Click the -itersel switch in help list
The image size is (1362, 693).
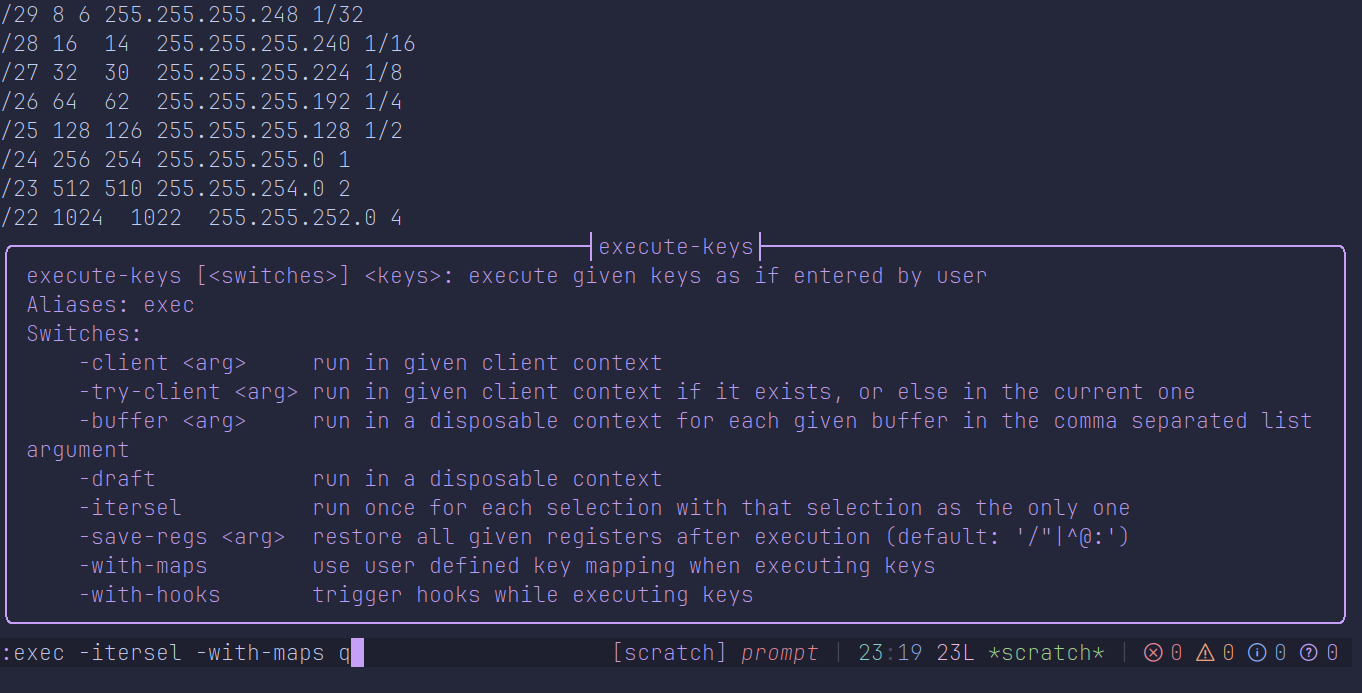(x=130, y=508)
